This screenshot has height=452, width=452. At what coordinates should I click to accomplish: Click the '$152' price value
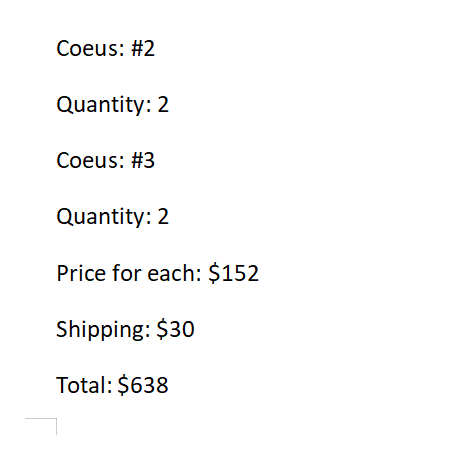pyautogui.click(x=233, y=273)
